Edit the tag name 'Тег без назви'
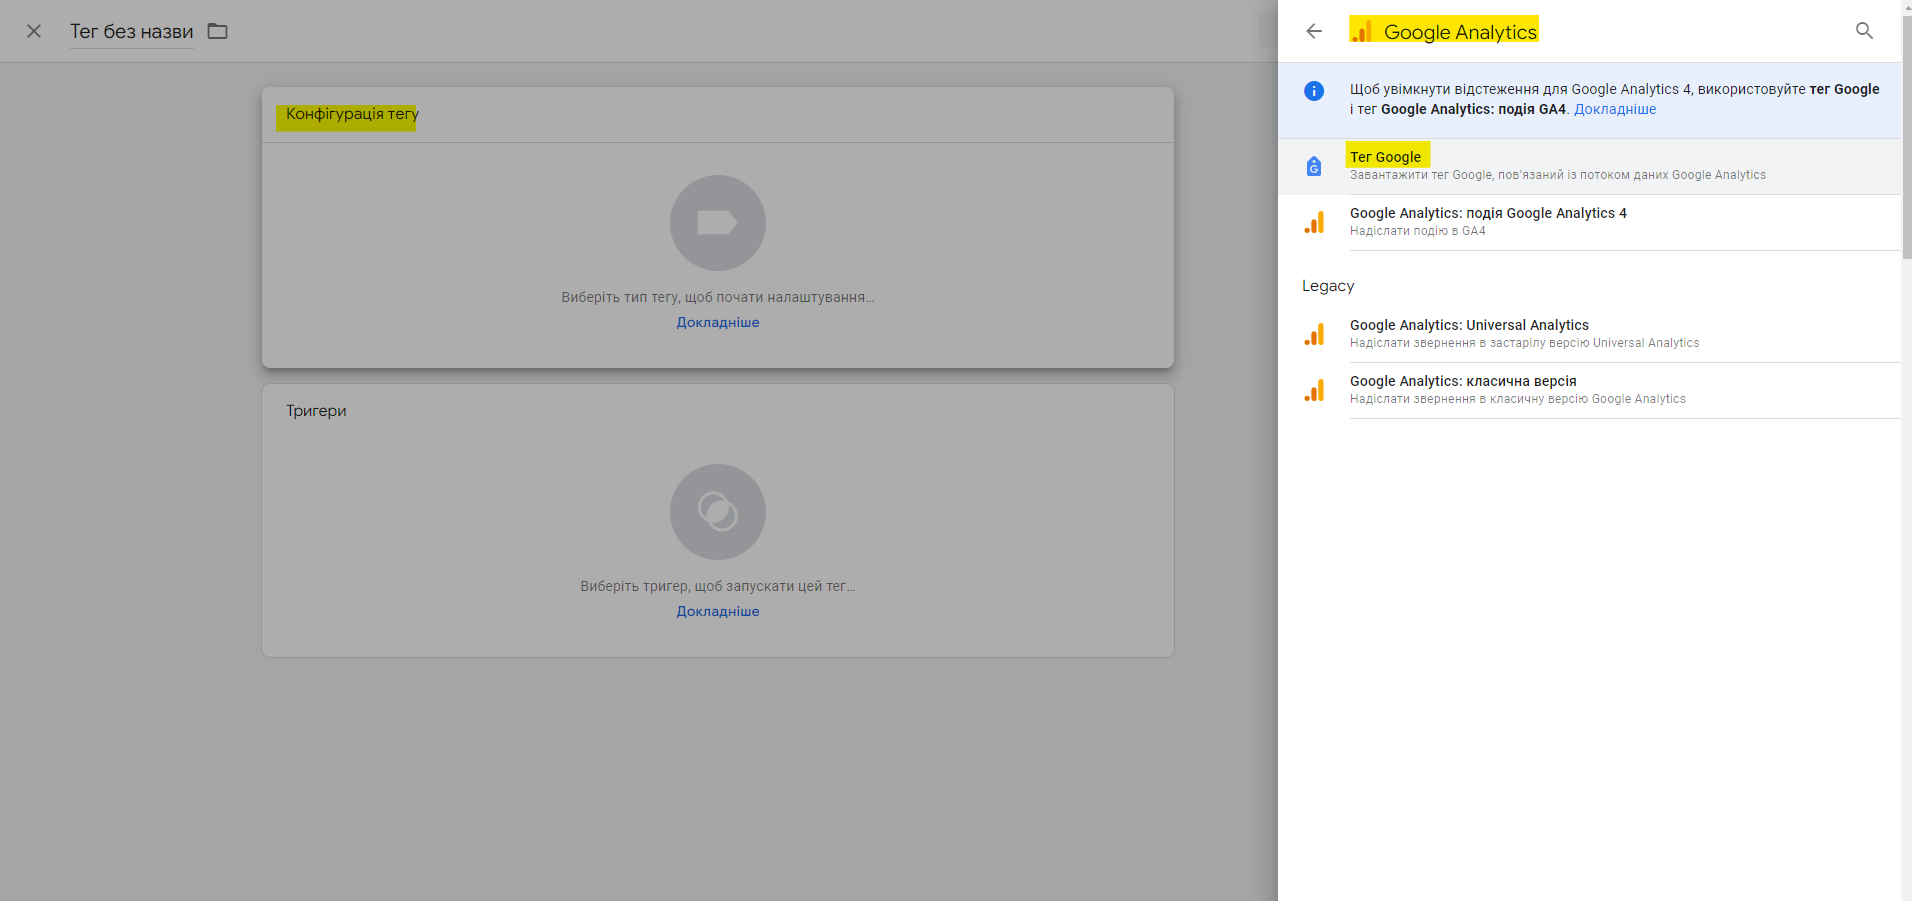This screenshot has height=901, width=1912. [131, 32]
